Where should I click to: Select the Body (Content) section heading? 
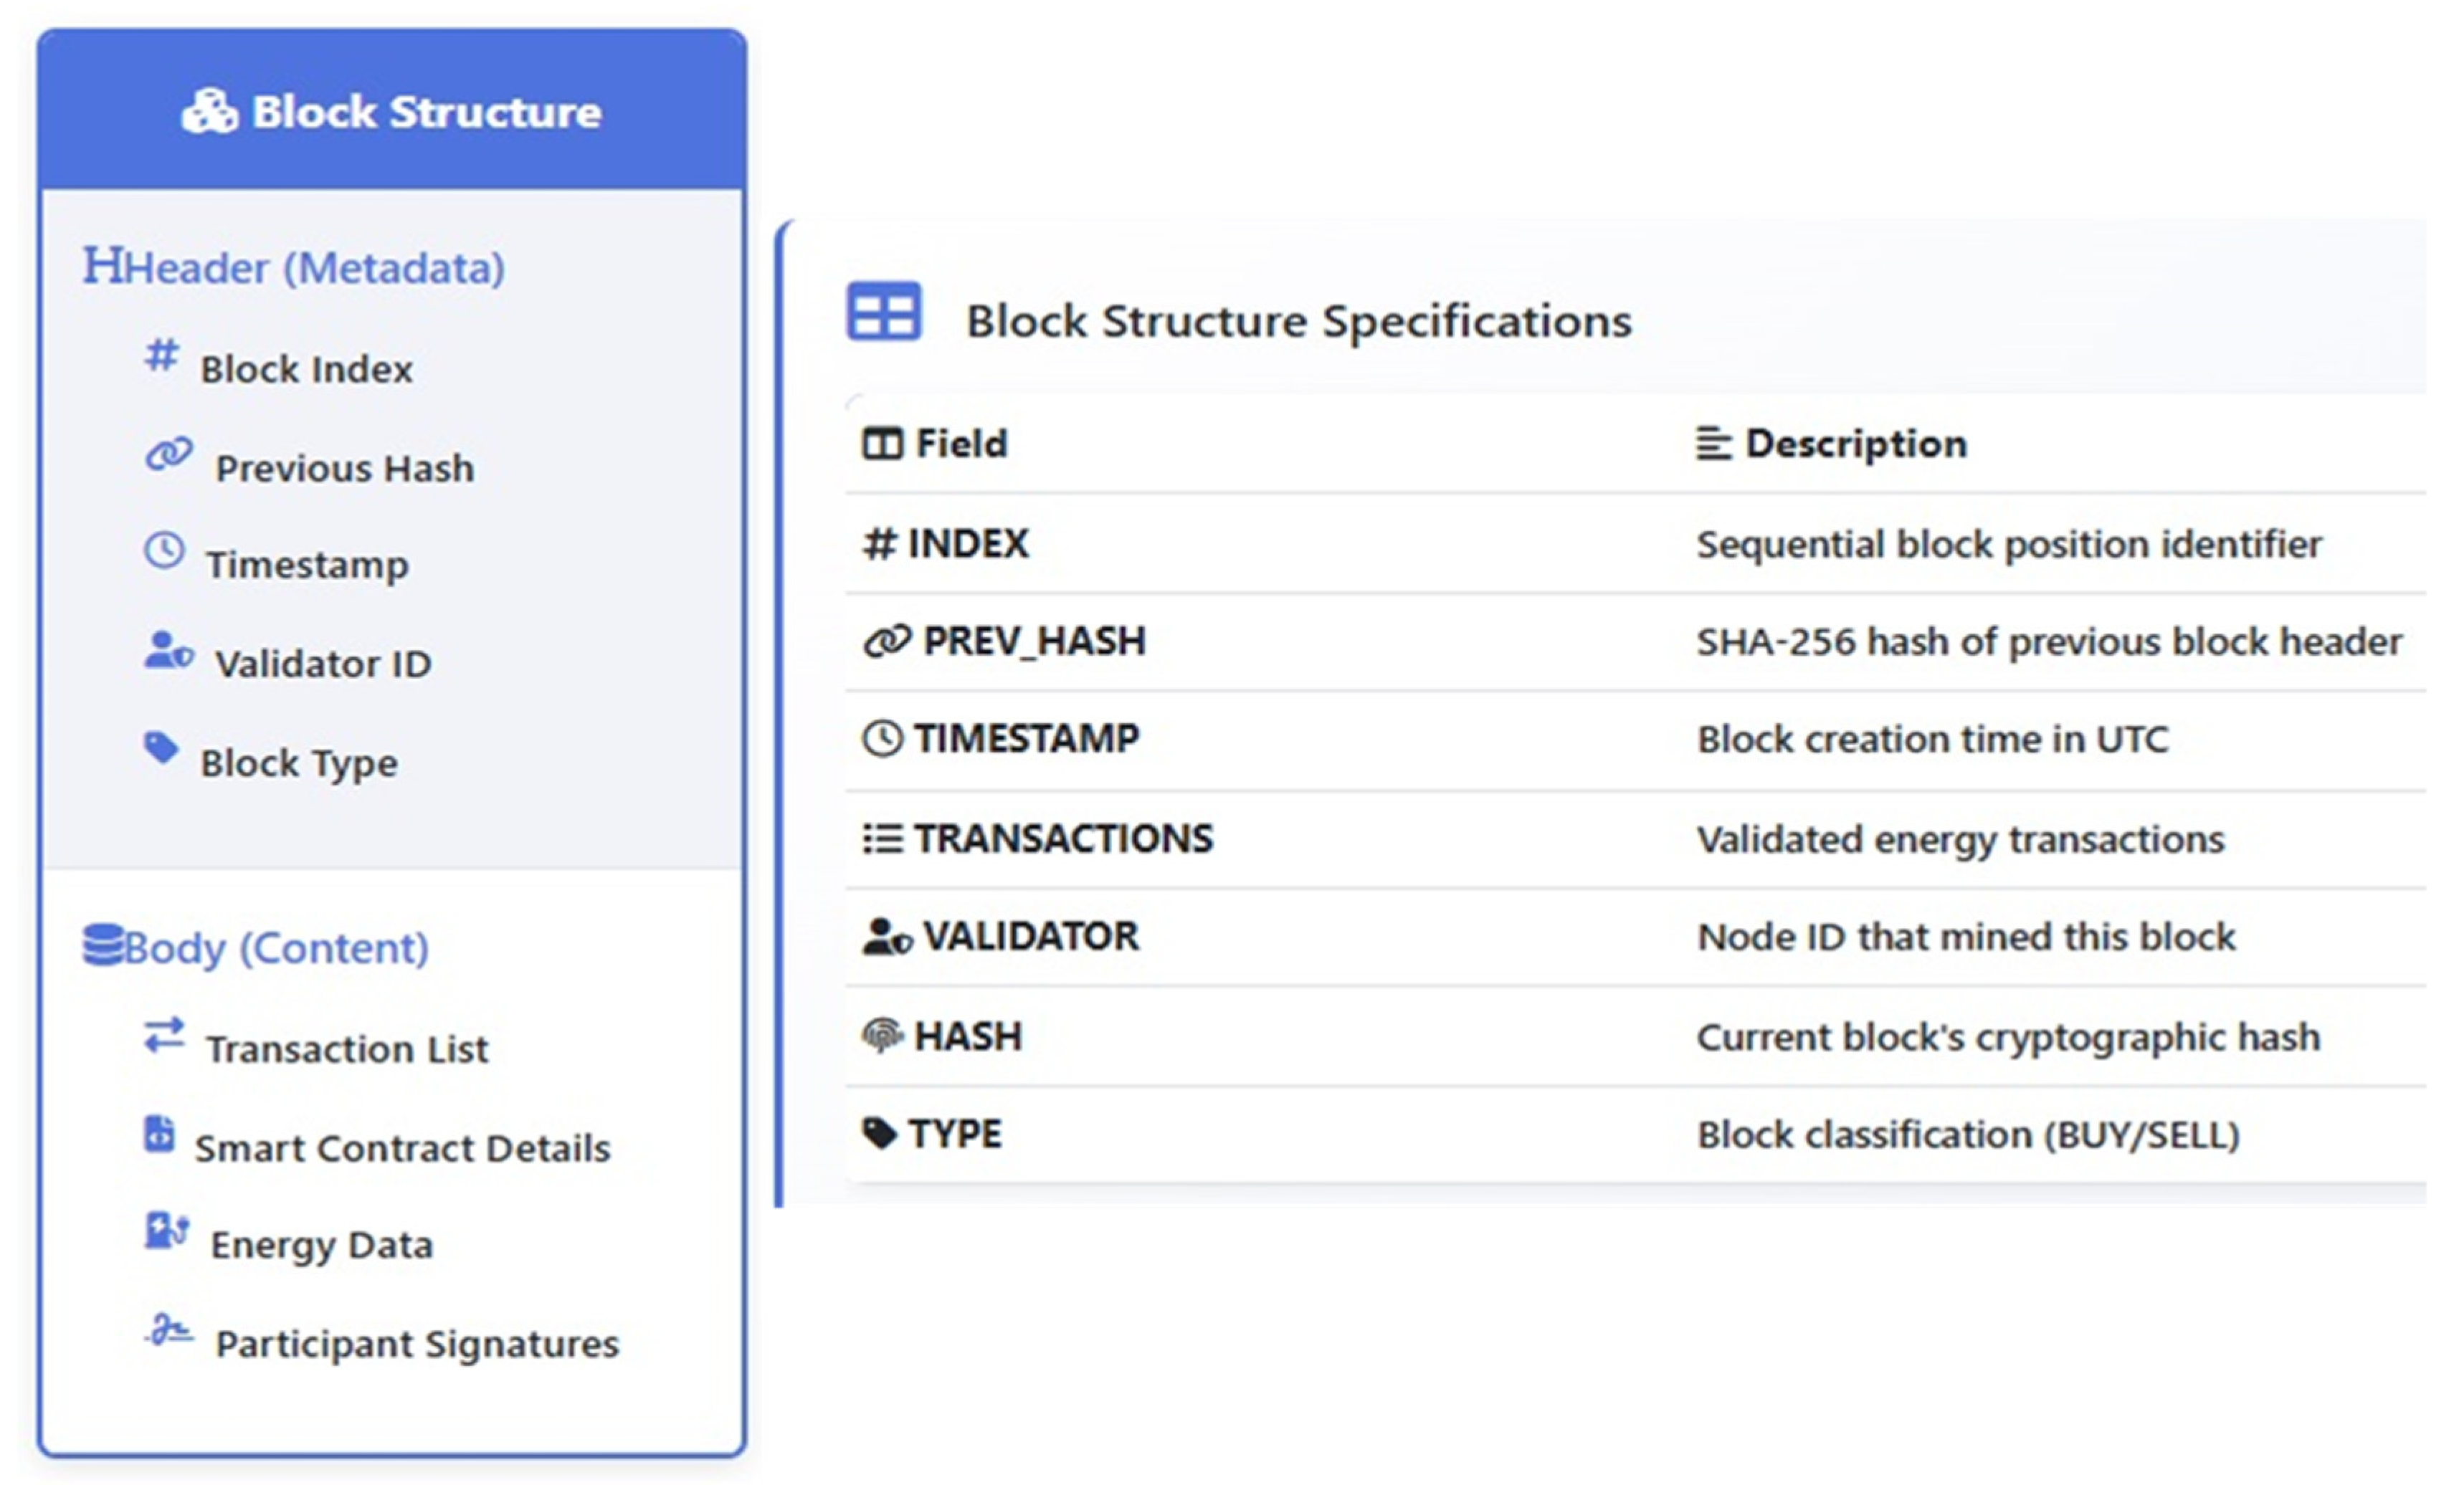(256, 947)
